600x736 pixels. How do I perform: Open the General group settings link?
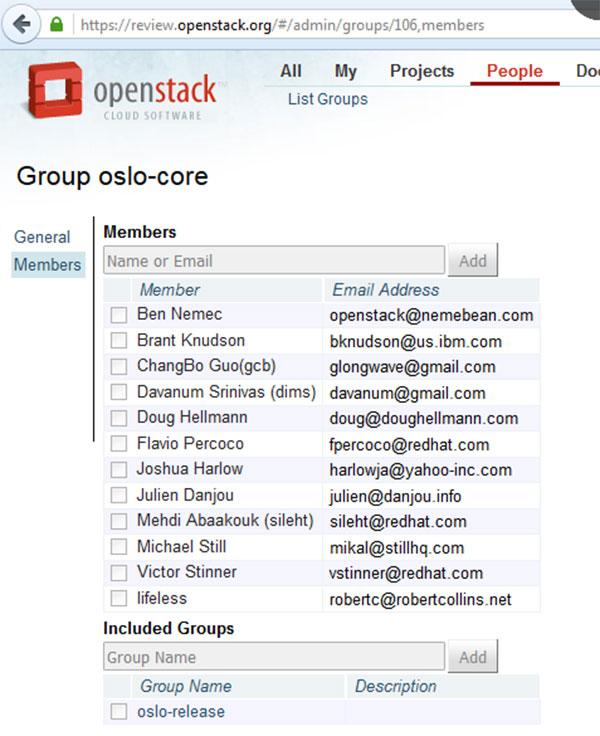42,237
